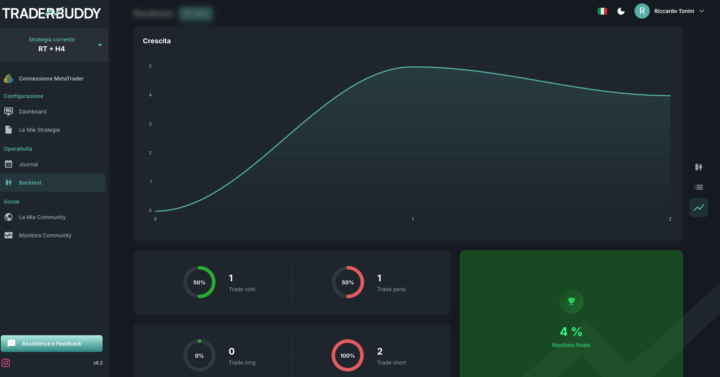Click the trophy icon in result card

[x=571, y=302]
